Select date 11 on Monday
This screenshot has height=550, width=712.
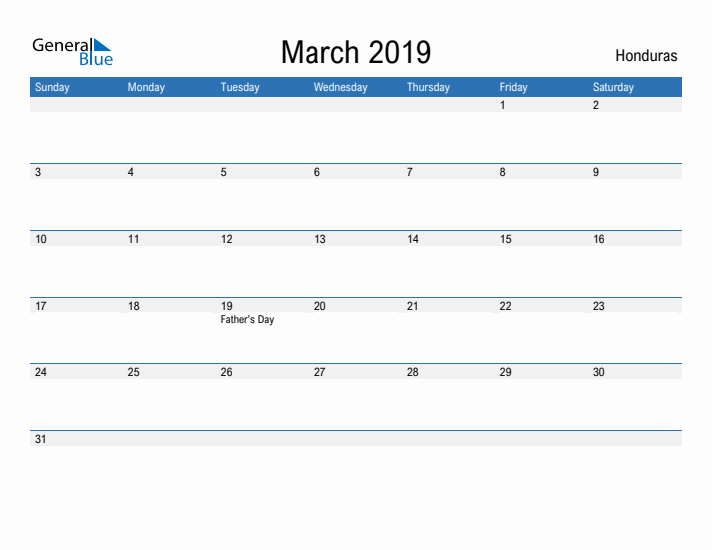point(134,239)
